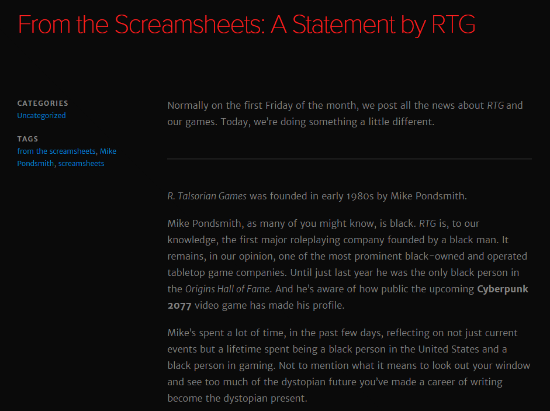Select the 'screamsheets' tag link
550x411 pixels.
pyautogui.click(x=81, y=163)
